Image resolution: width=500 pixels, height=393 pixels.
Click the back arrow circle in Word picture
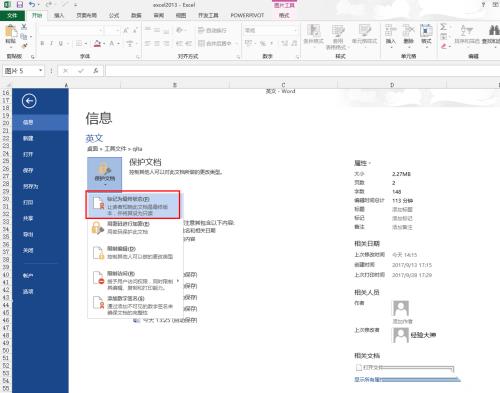29,101
